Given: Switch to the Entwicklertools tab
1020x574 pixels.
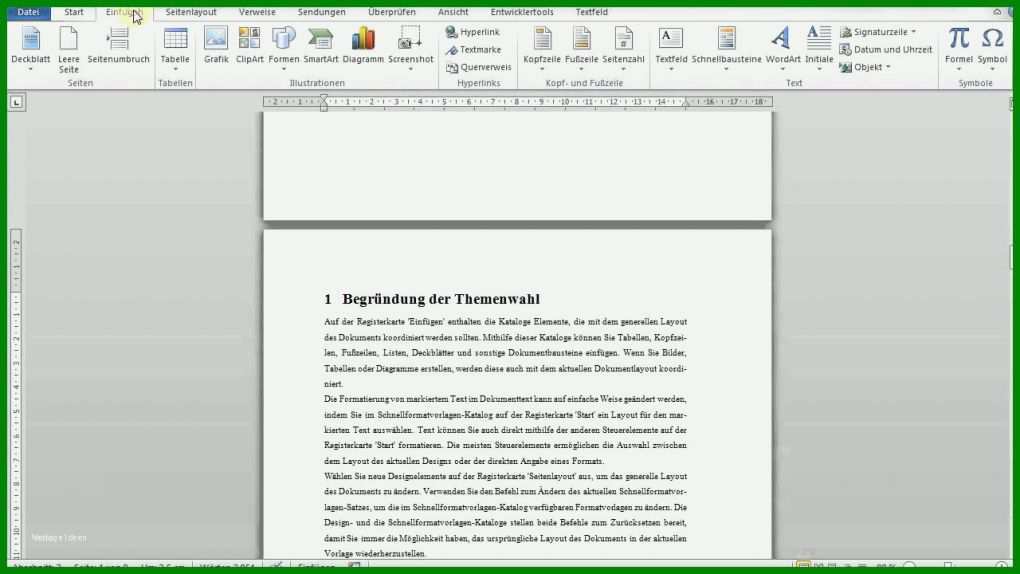Looking at the screenshot, I should pyautogui.click(x=522, y=12).
